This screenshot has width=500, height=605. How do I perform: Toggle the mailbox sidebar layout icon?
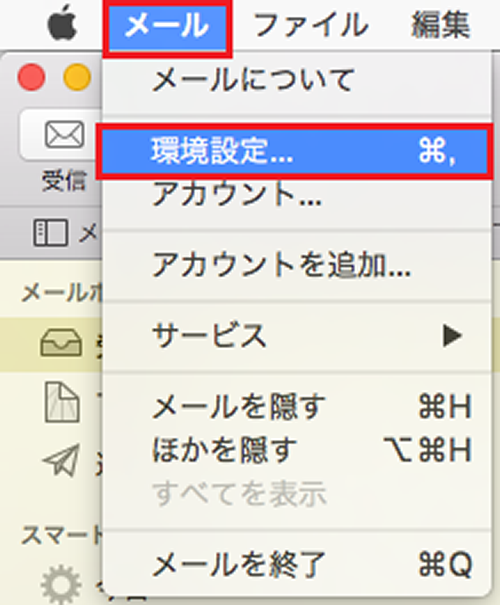point(51,233)
